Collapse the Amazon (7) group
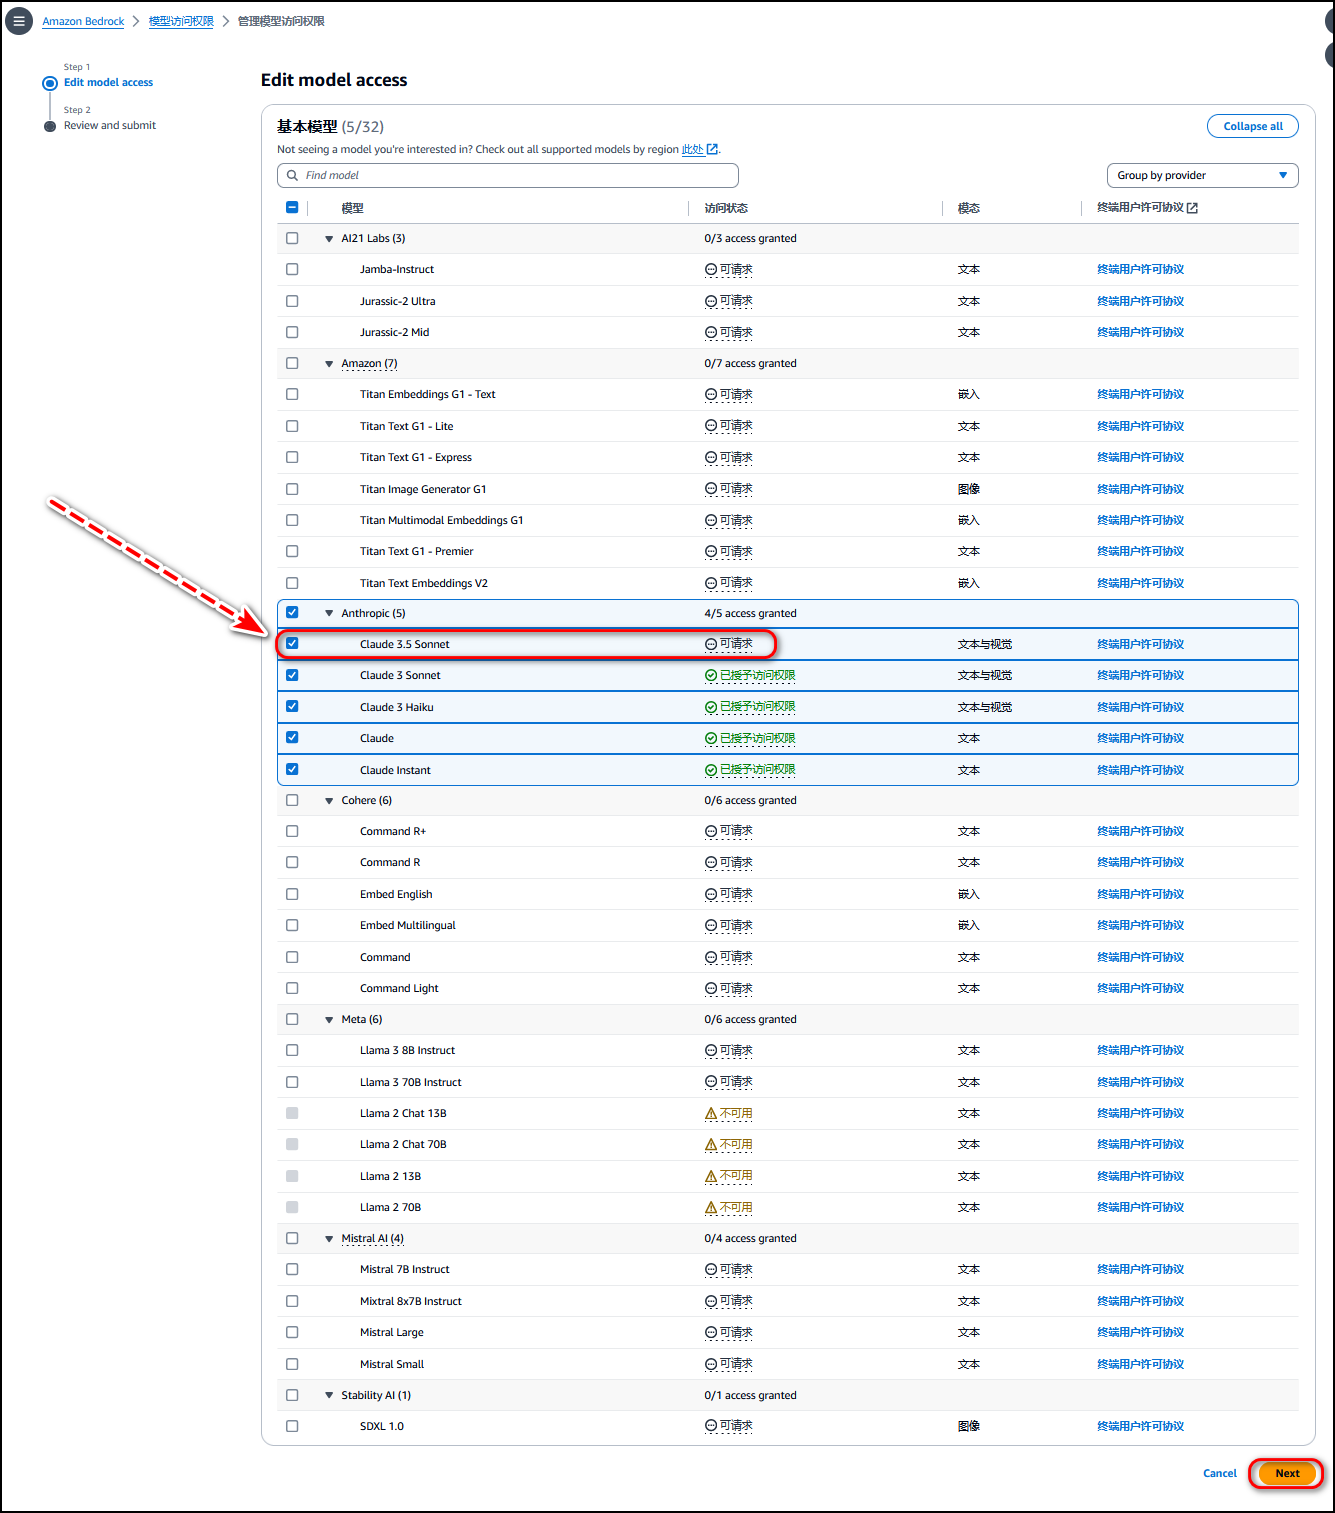 (x=329, y=364)
